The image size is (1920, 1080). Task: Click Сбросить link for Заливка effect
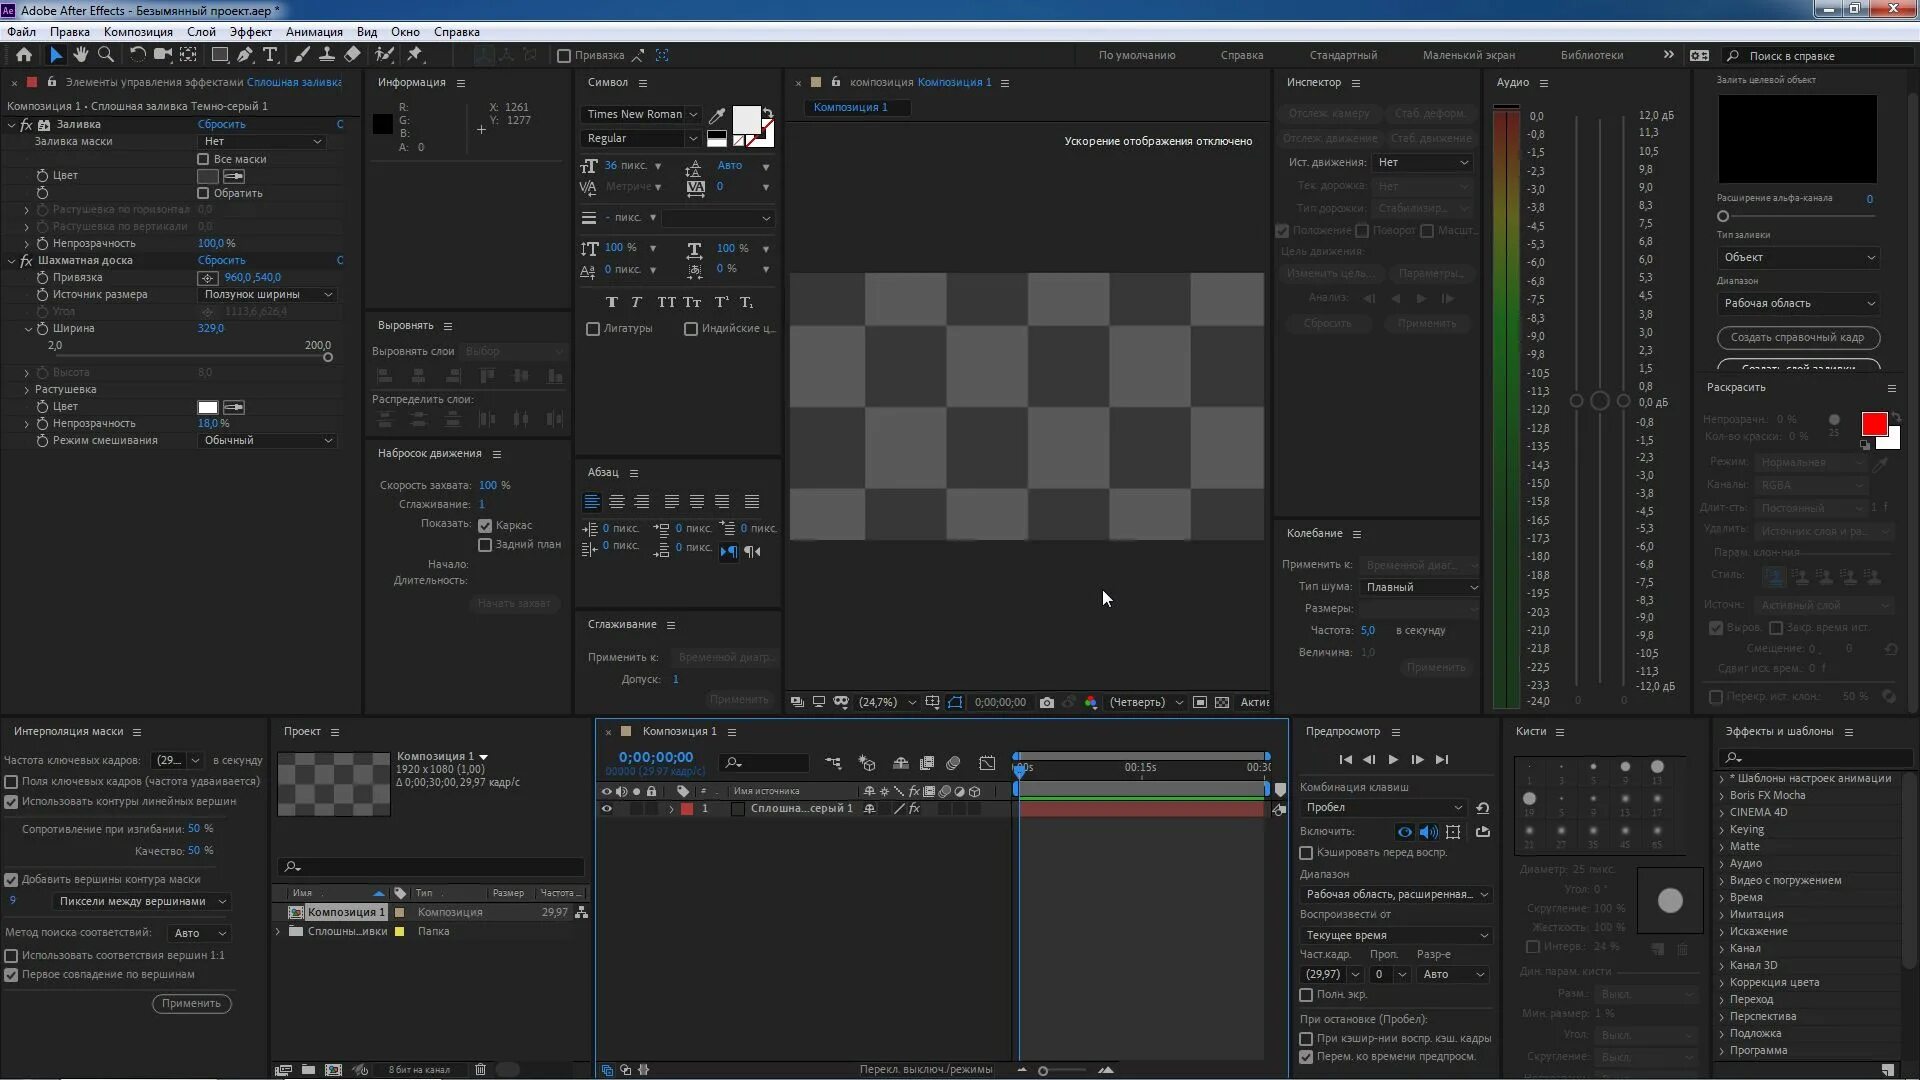coord(221,125)
